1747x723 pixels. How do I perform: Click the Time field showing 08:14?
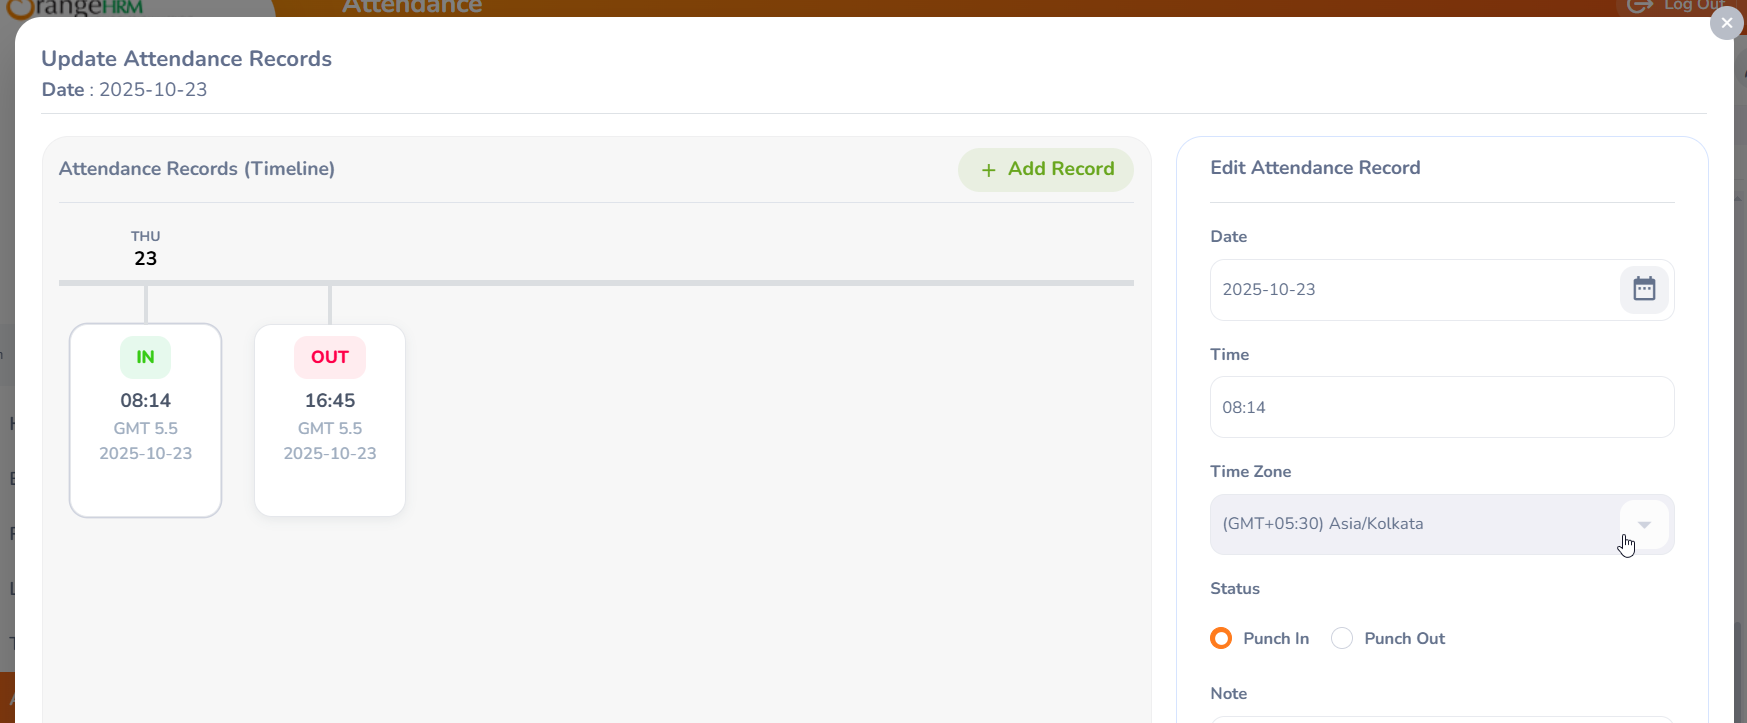point(1441,407)
